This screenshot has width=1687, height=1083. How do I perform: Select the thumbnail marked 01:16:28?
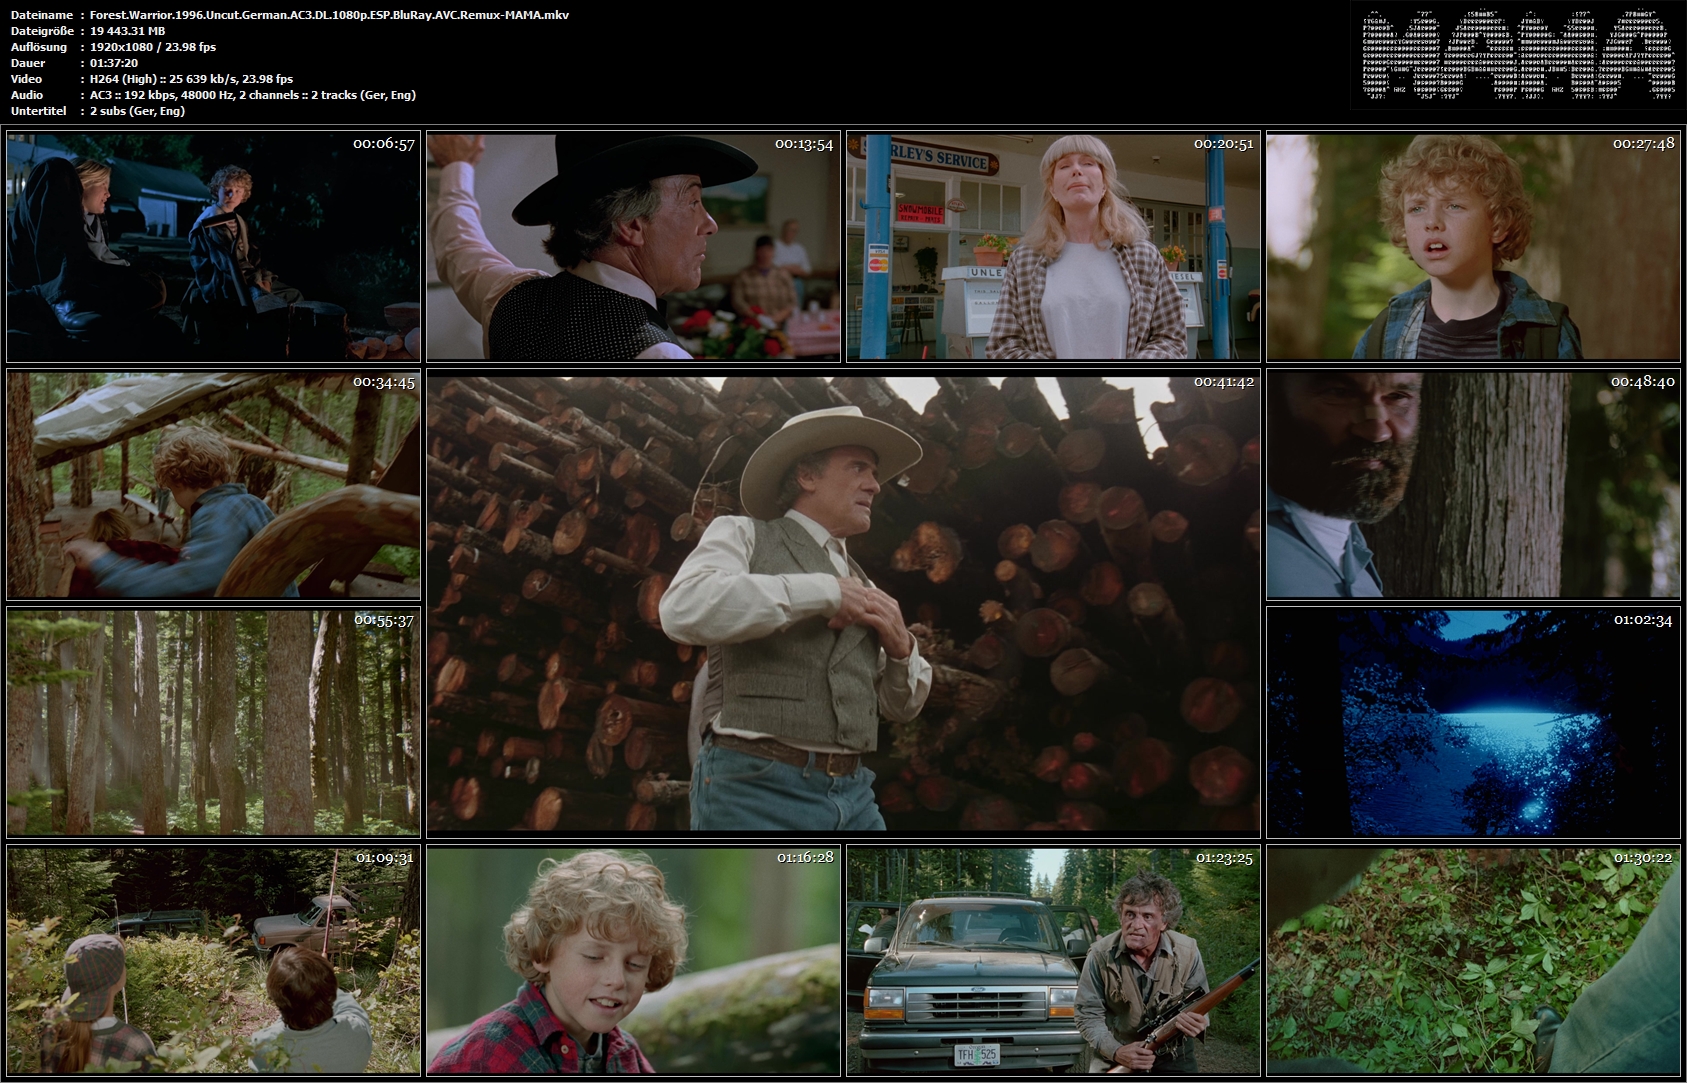pos(633,961)
